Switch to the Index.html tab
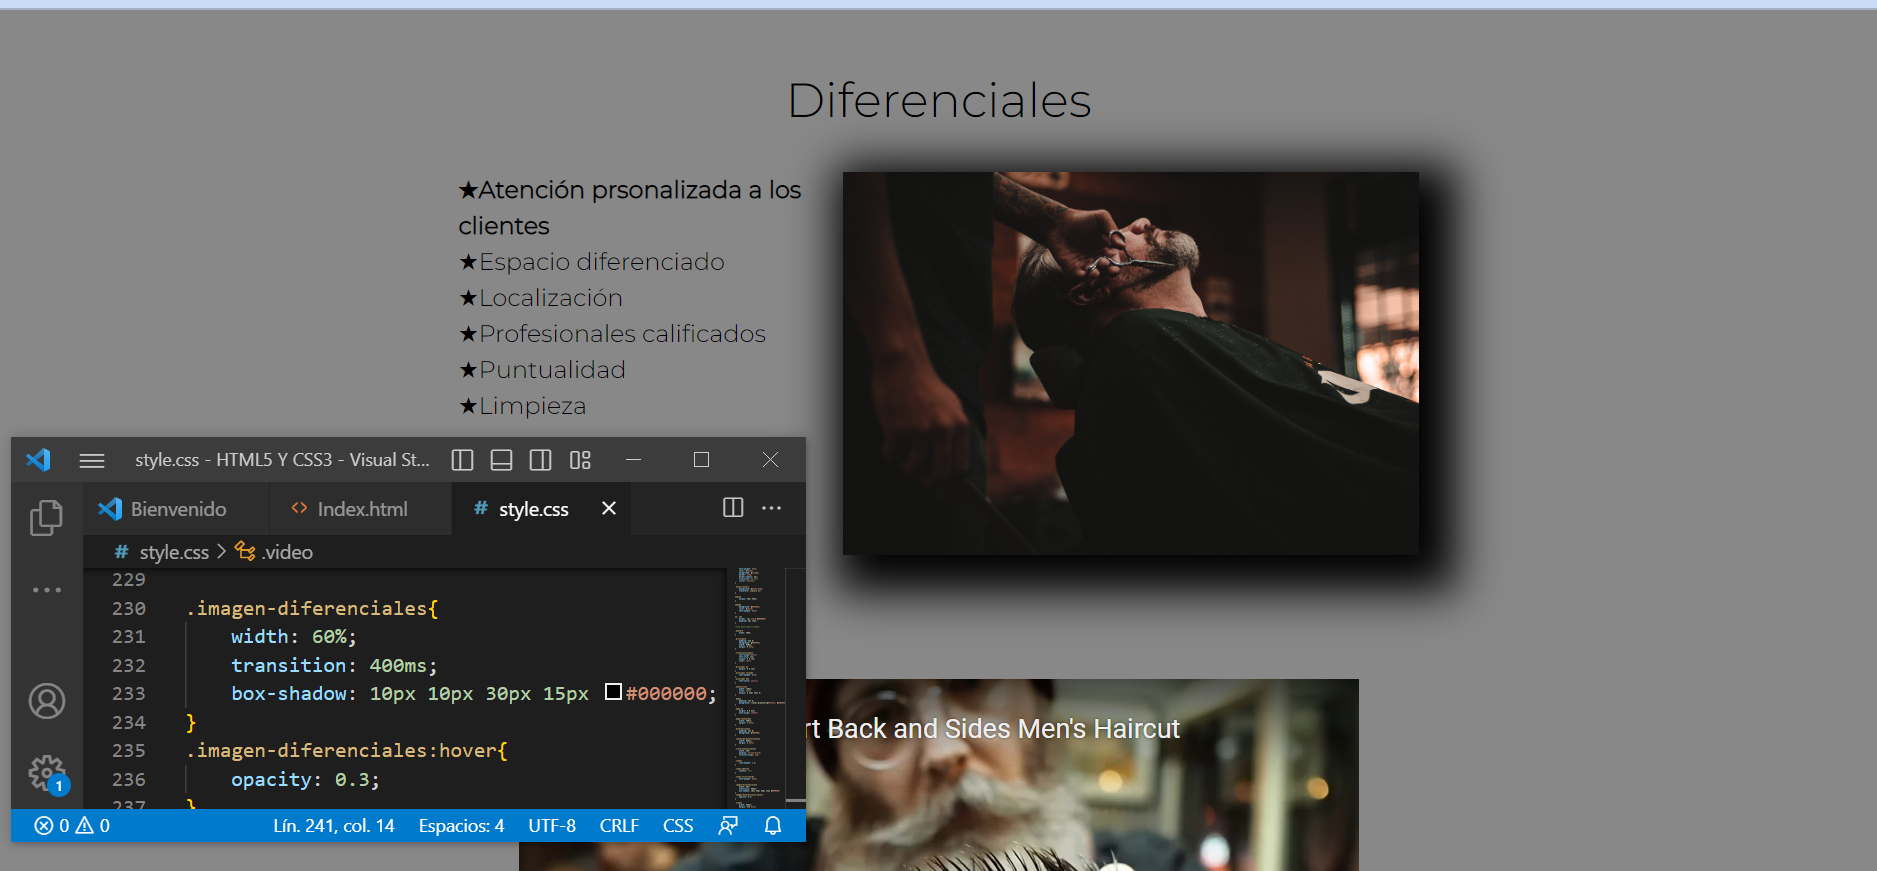 [x=361, y=509]
